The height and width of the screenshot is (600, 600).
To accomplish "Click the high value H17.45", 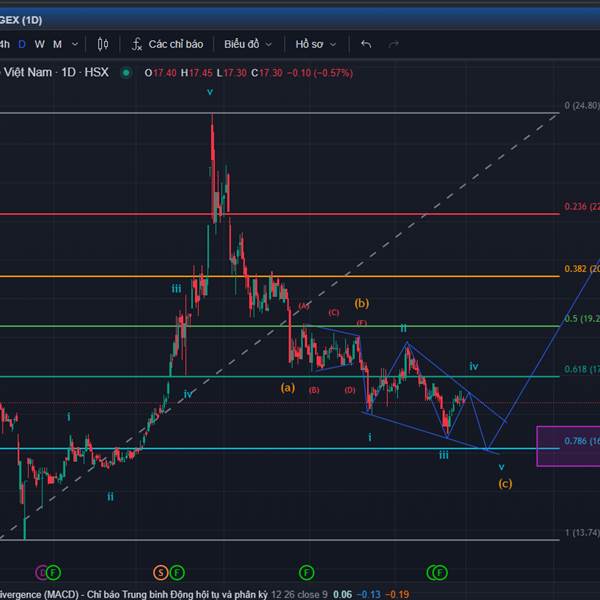I will pos(196,73).
